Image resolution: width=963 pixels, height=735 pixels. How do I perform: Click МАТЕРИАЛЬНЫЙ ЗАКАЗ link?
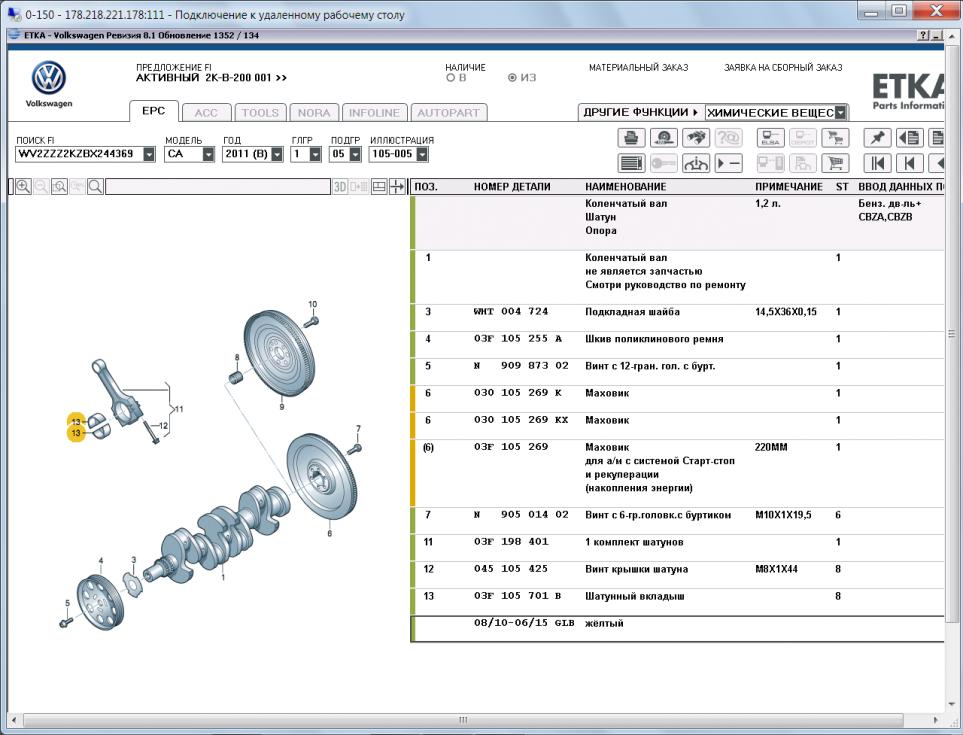click(638, 68)
